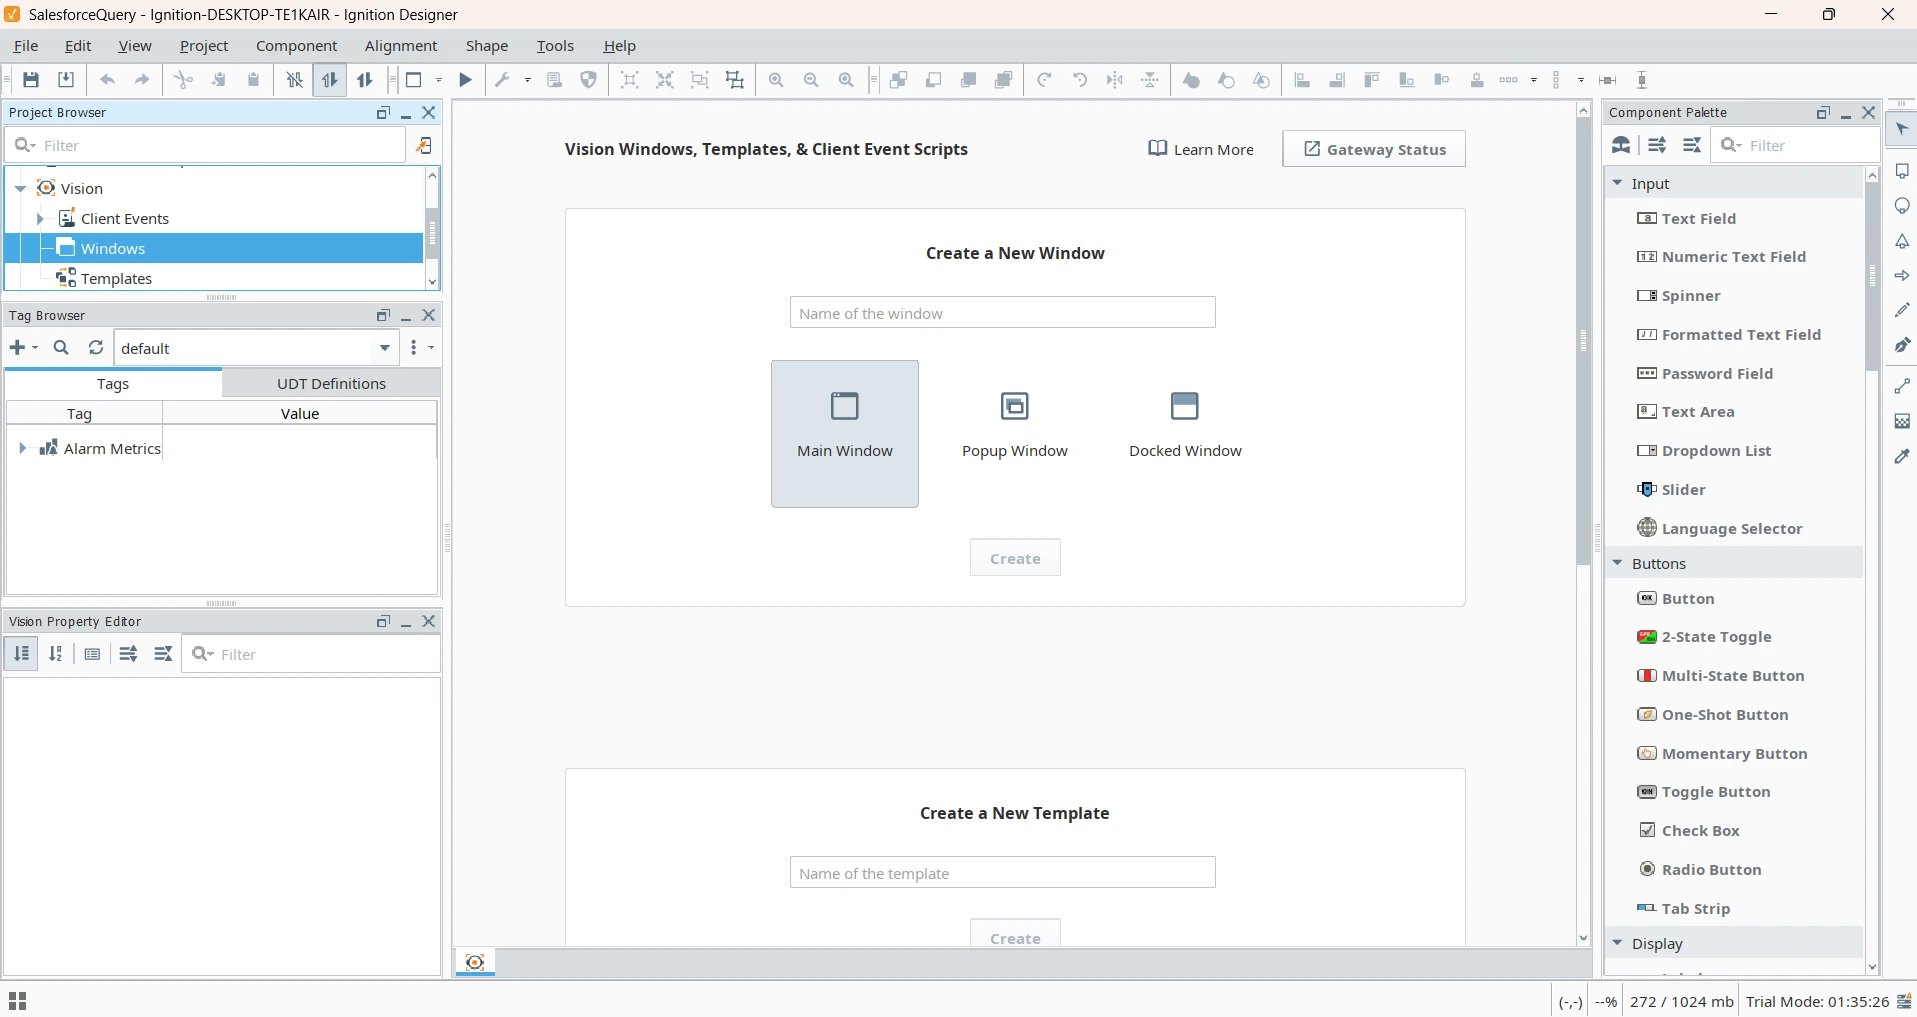Screen dimensions: 1917x1017
Task: Click the Rotate Clockwise toolbar icon
Action: coord(1044,80)
